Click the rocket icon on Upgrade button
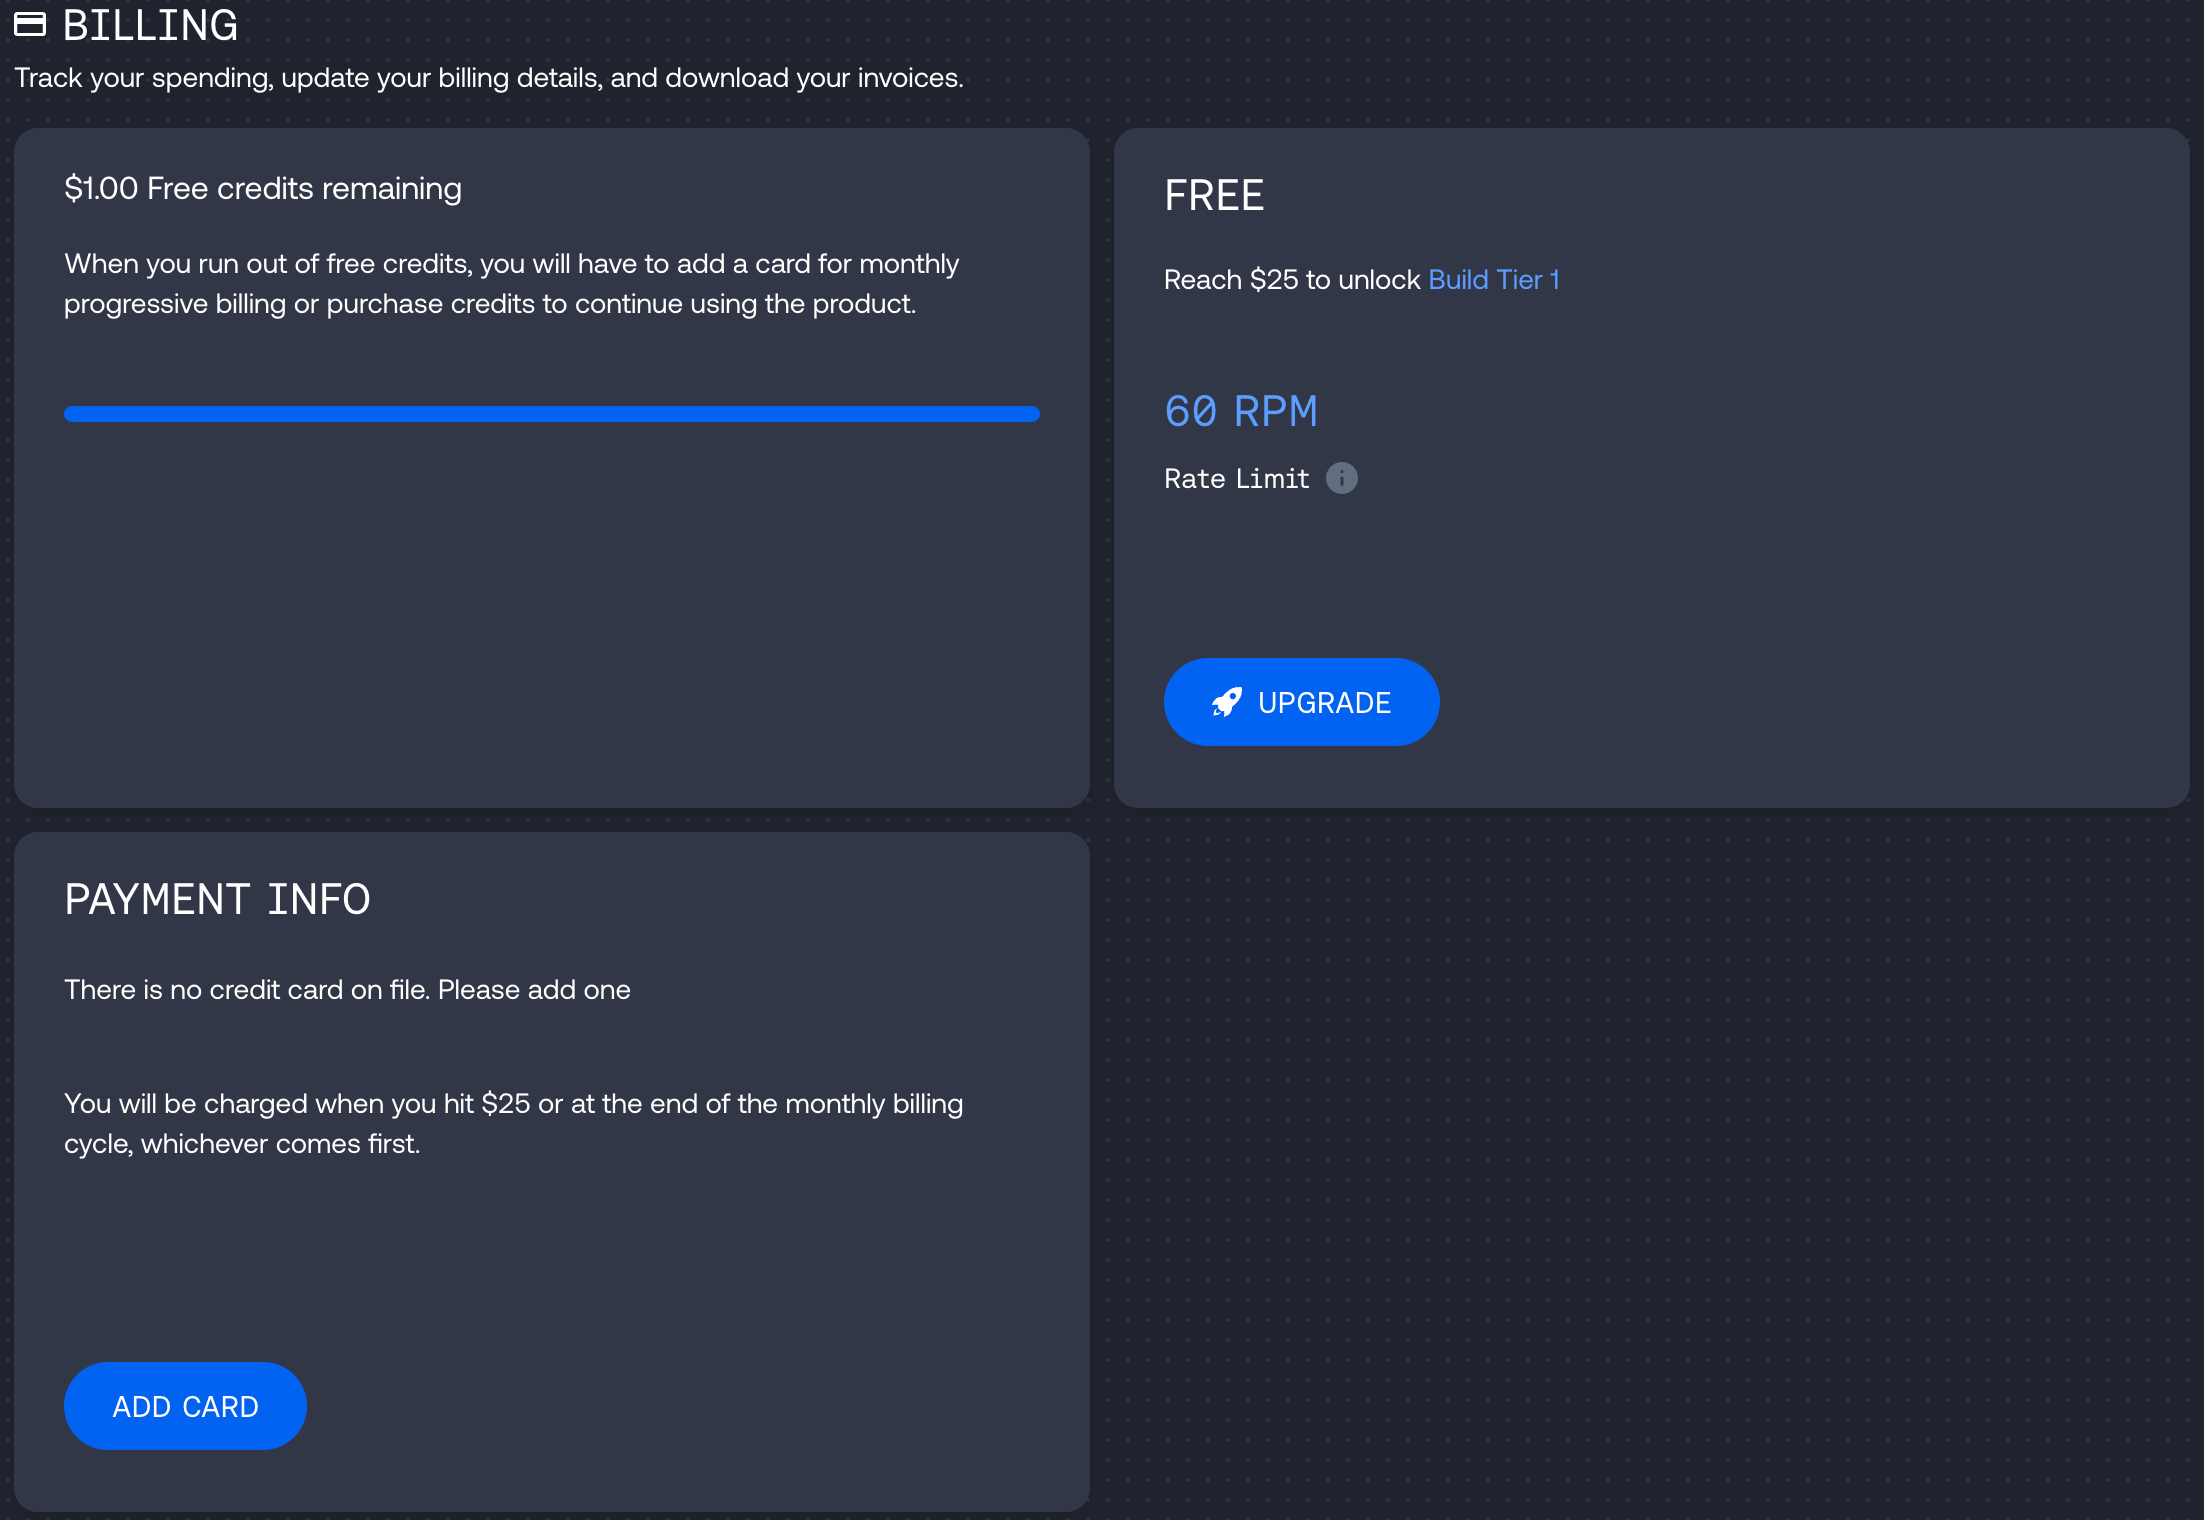2204x1520 pixels. 1227,702
